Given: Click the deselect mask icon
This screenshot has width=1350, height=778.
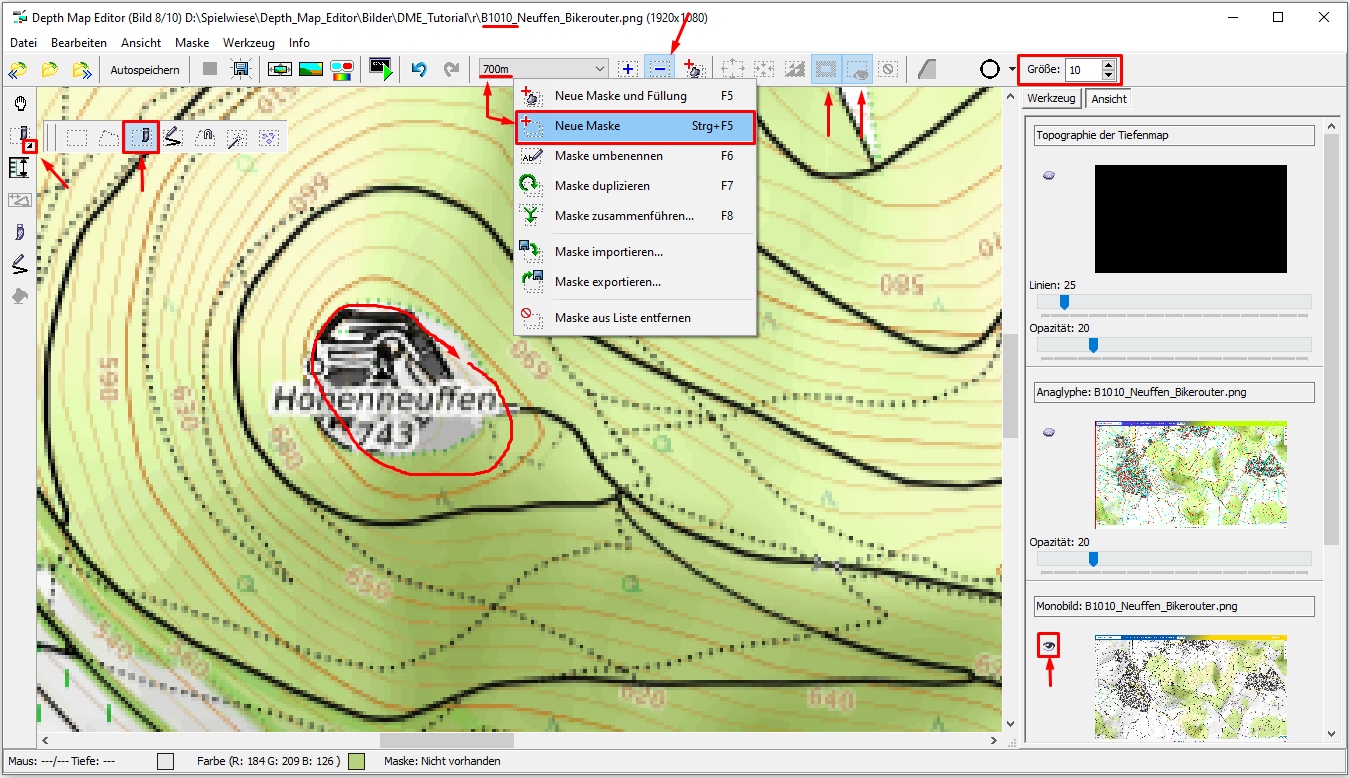Looking at the screenshot, I should coord(889,69).
